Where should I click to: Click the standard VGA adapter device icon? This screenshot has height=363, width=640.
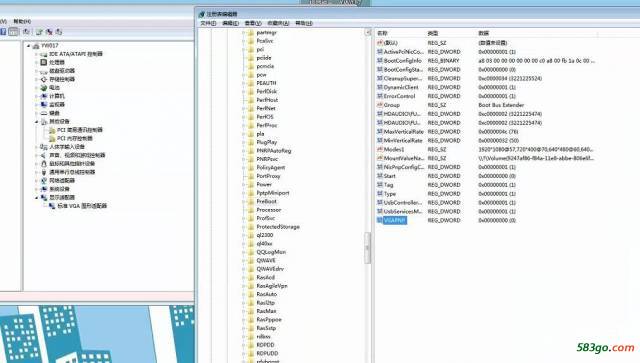(x=52, y=206)
